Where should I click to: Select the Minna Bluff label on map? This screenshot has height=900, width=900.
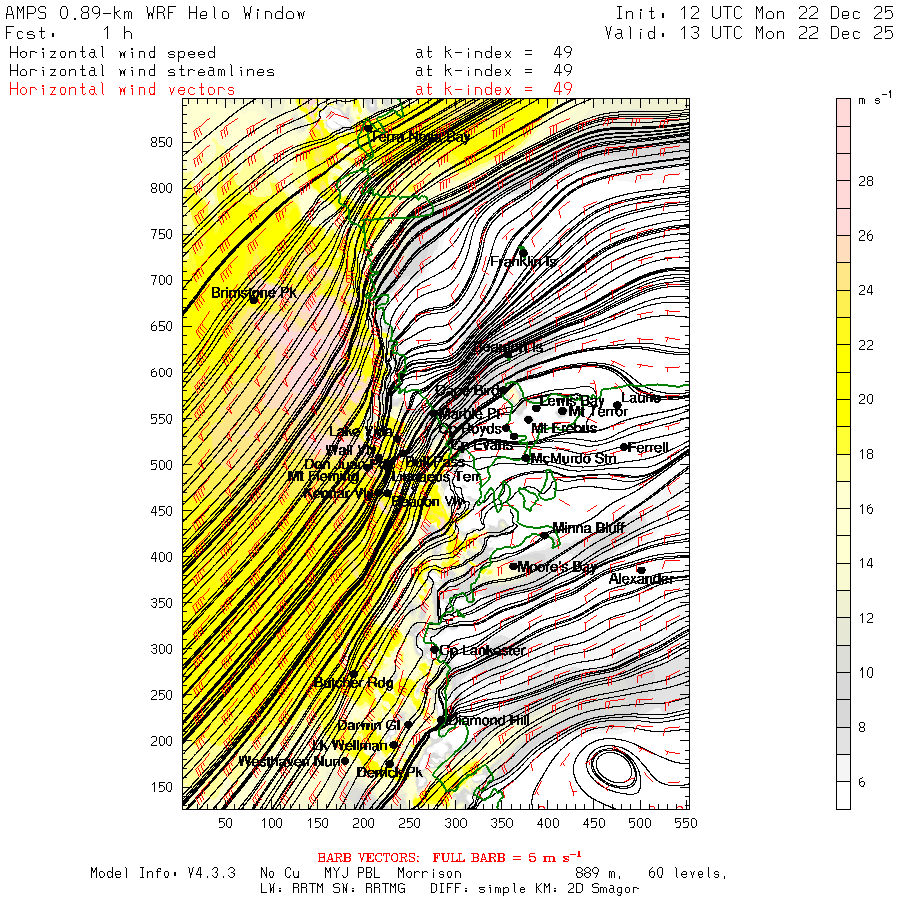click(x=588, y=527)
